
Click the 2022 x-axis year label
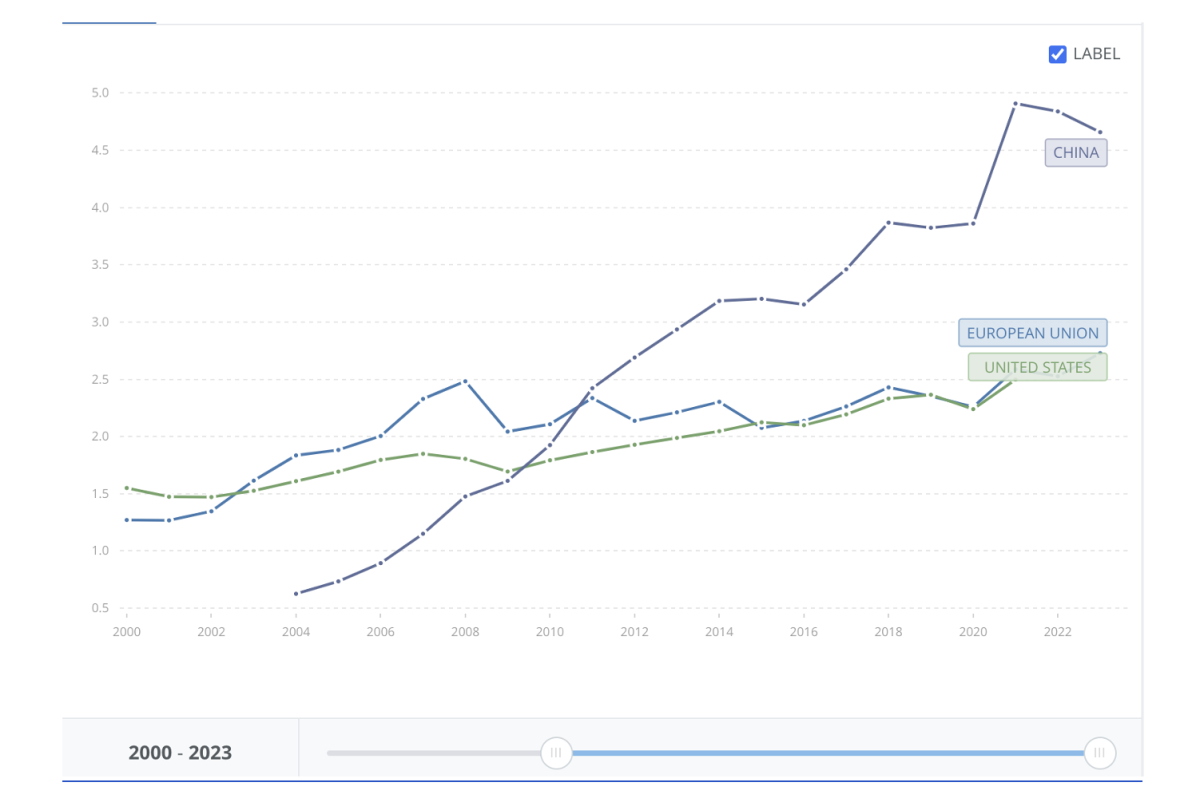(1057, 632)
